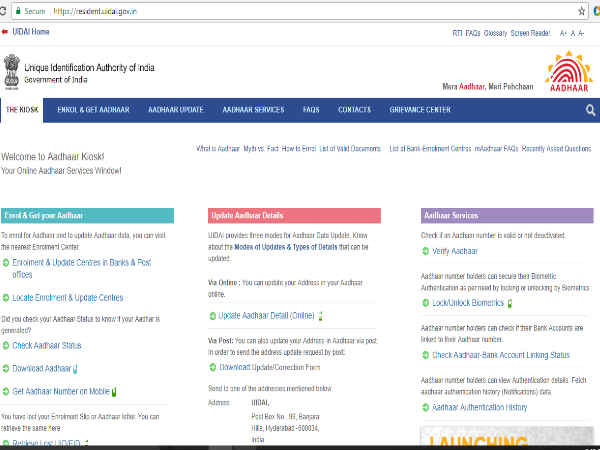Click the Enrol & Get your Aadhaar header
600x450 pixels.
point(87,216)
